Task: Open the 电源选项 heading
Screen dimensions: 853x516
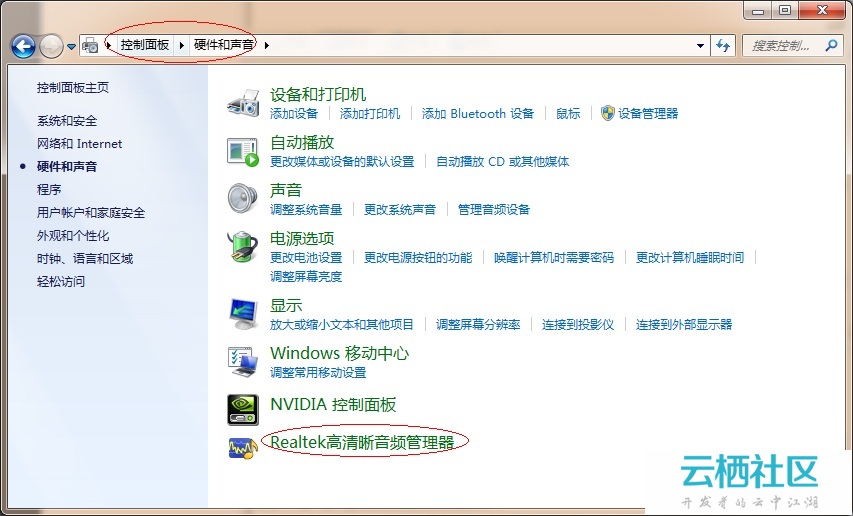Action: (x=302, y=238)
